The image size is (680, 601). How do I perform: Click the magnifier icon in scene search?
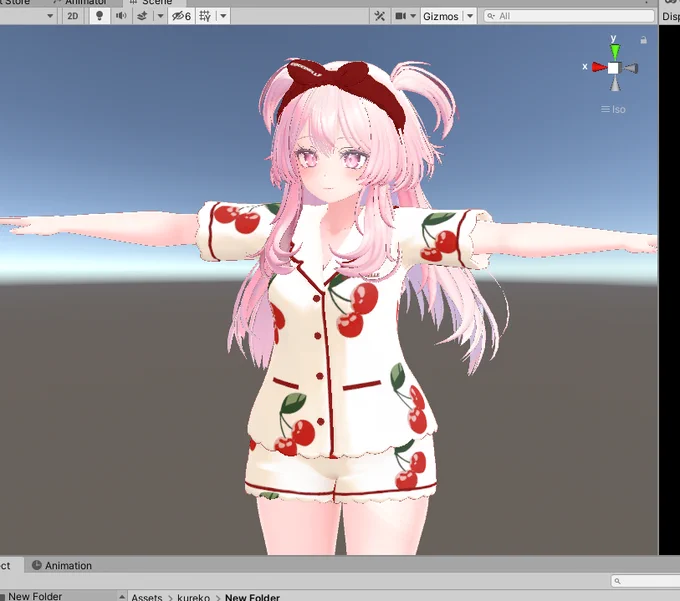tap(491, 16)
